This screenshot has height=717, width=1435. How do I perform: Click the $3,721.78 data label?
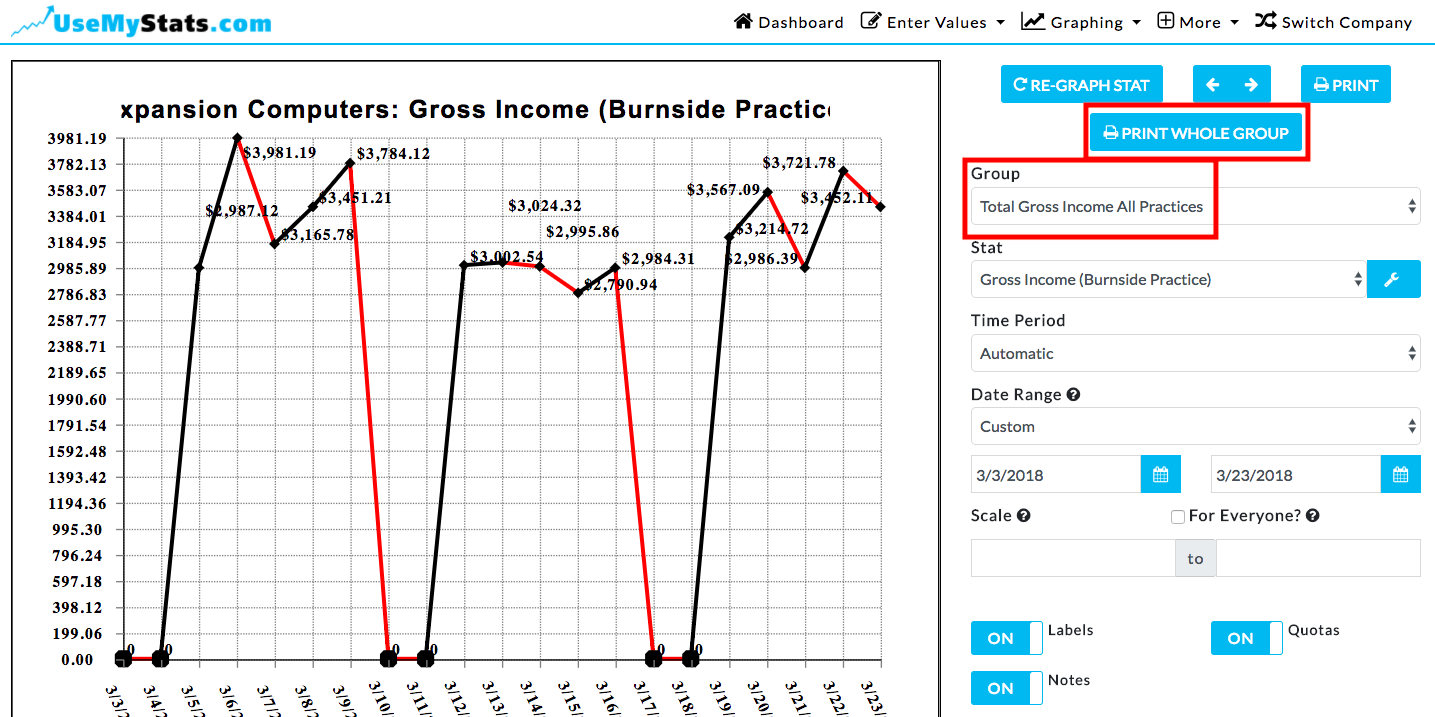click(799, 162)
